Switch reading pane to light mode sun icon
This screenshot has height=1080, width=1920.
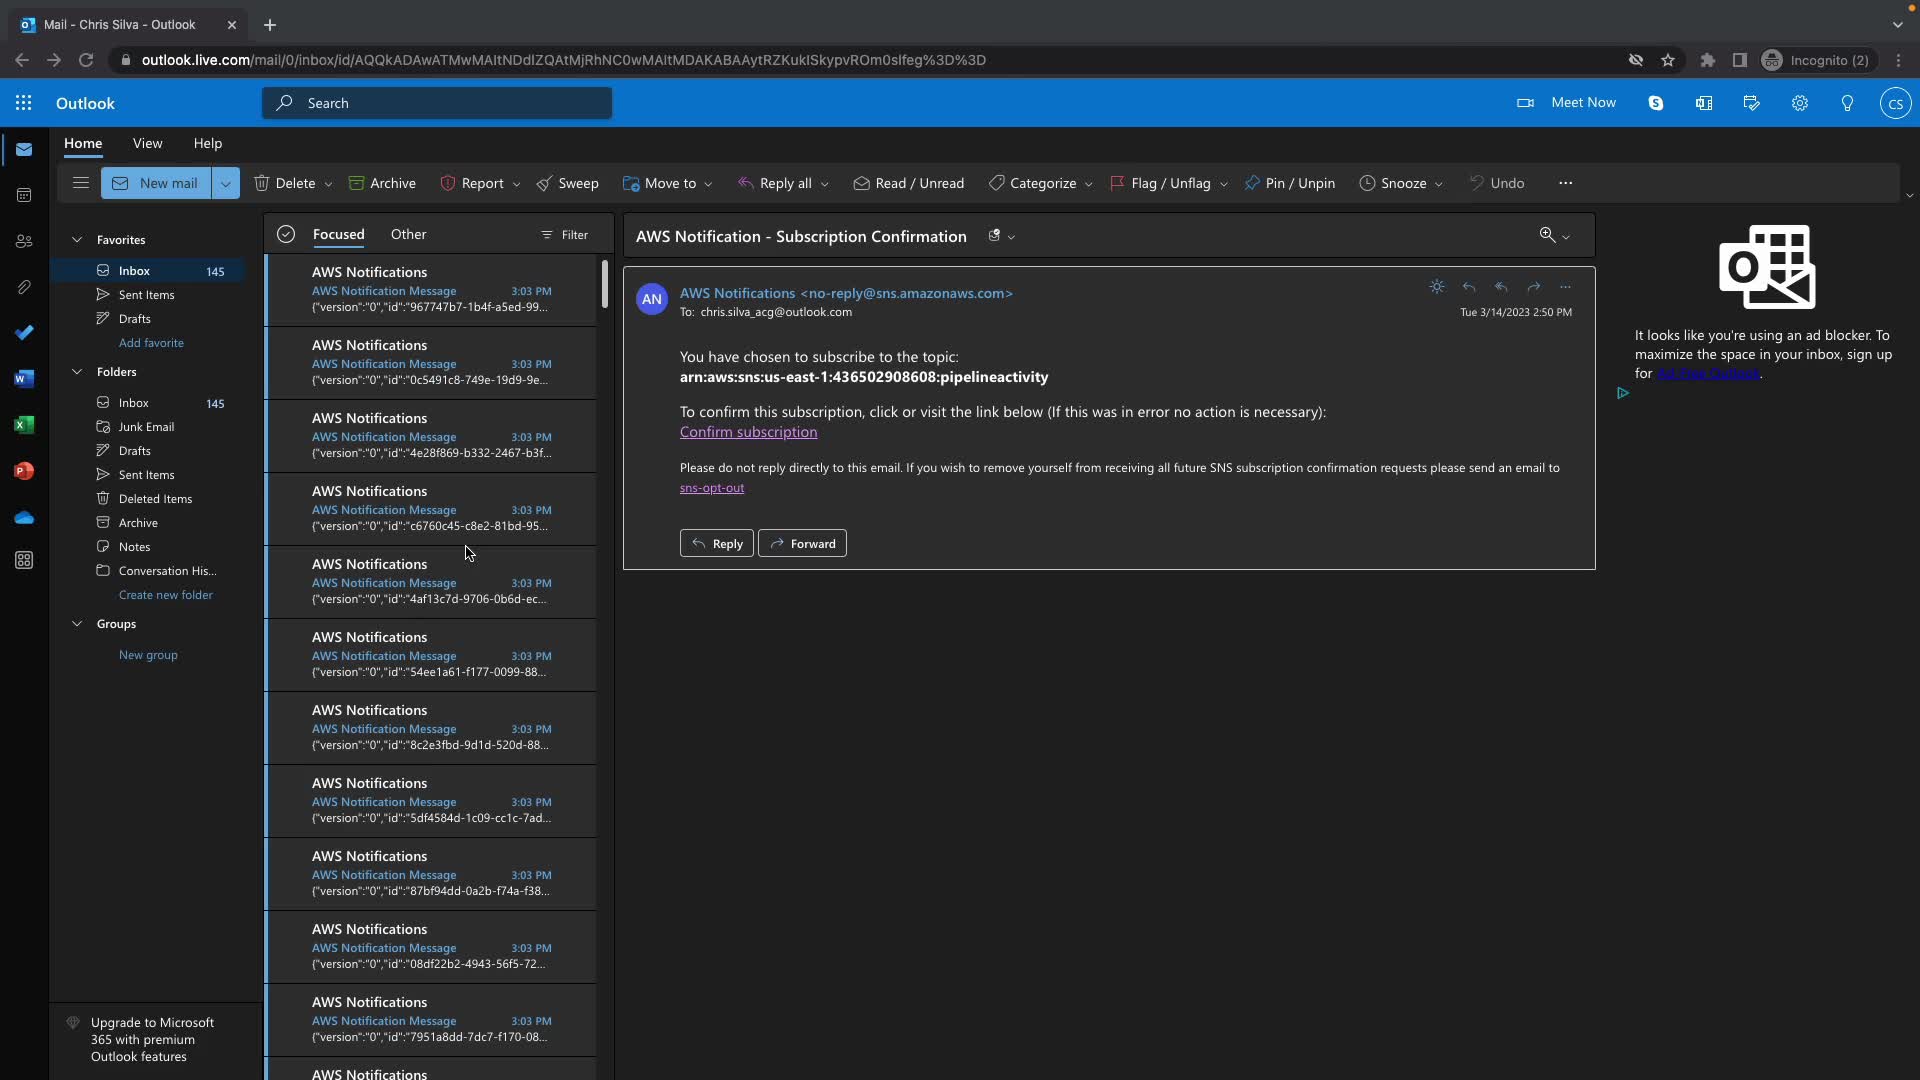click(x=1437, y=287)
